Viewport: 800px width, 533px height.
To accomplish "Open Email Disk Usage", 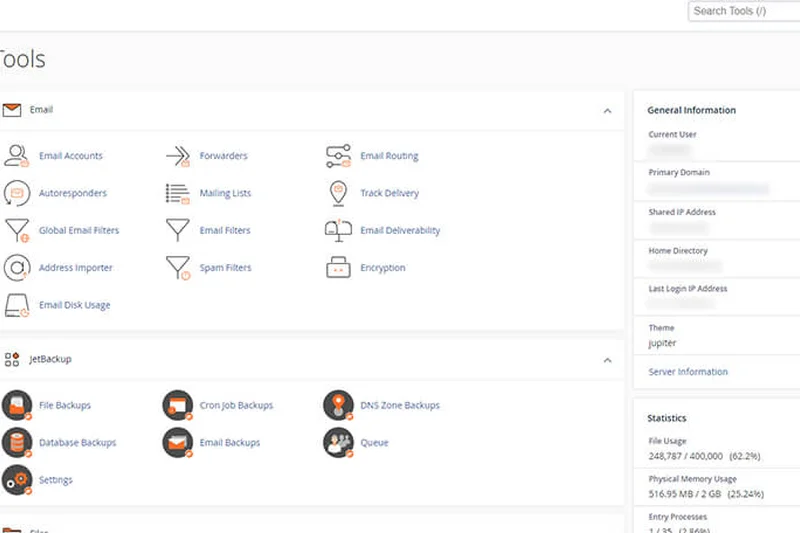I will [x=74, y=305].
